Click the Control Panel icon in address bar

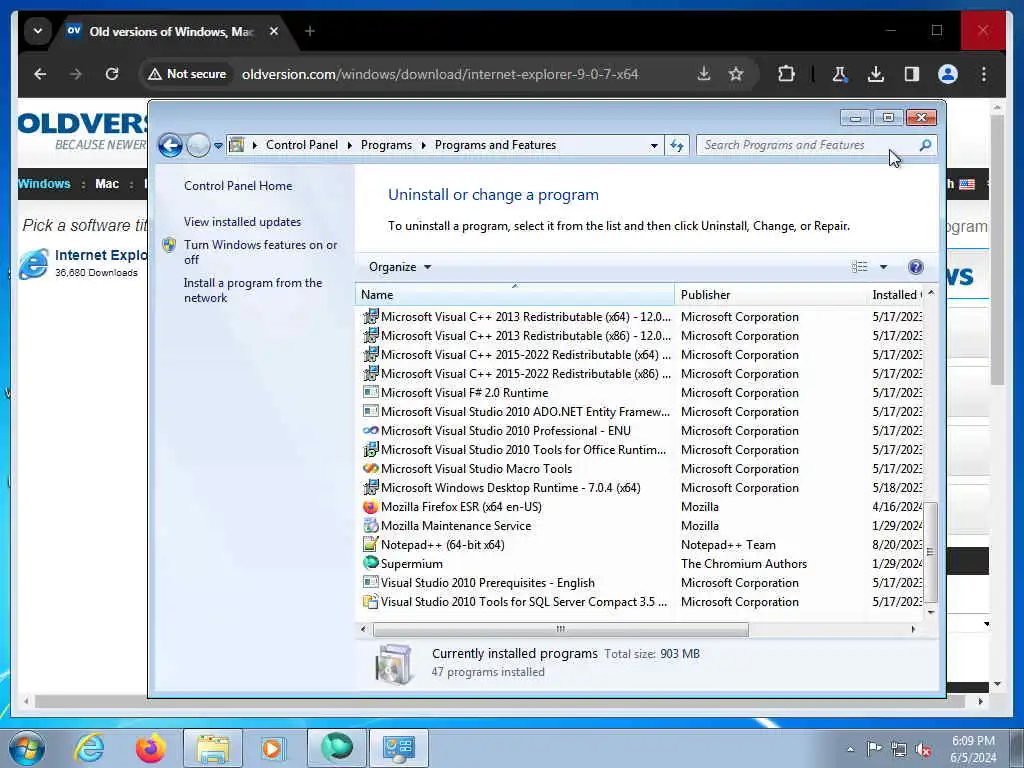tap(237, 145)
